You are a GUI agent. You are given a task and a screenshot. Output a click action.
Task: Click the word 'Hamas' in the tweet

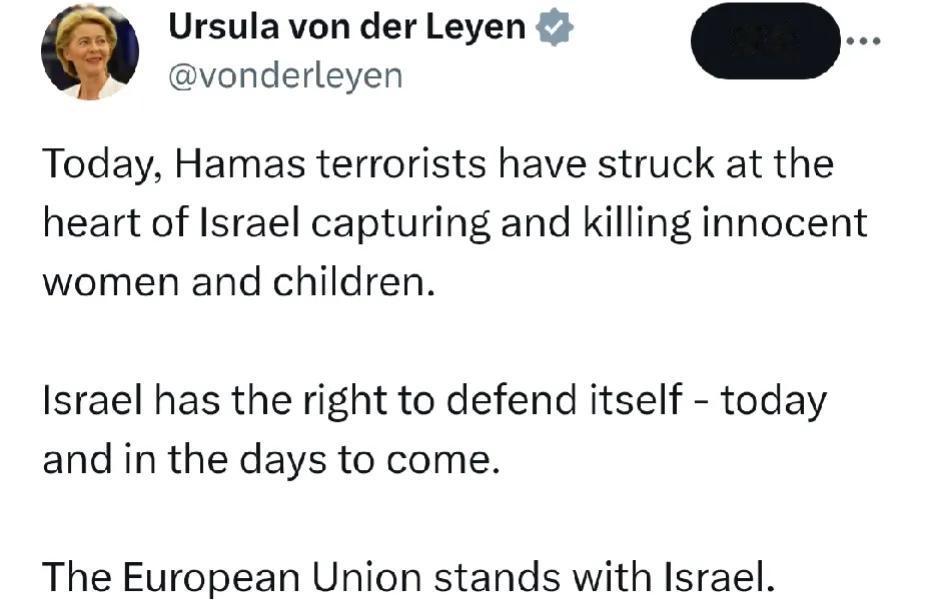(240, 164)
